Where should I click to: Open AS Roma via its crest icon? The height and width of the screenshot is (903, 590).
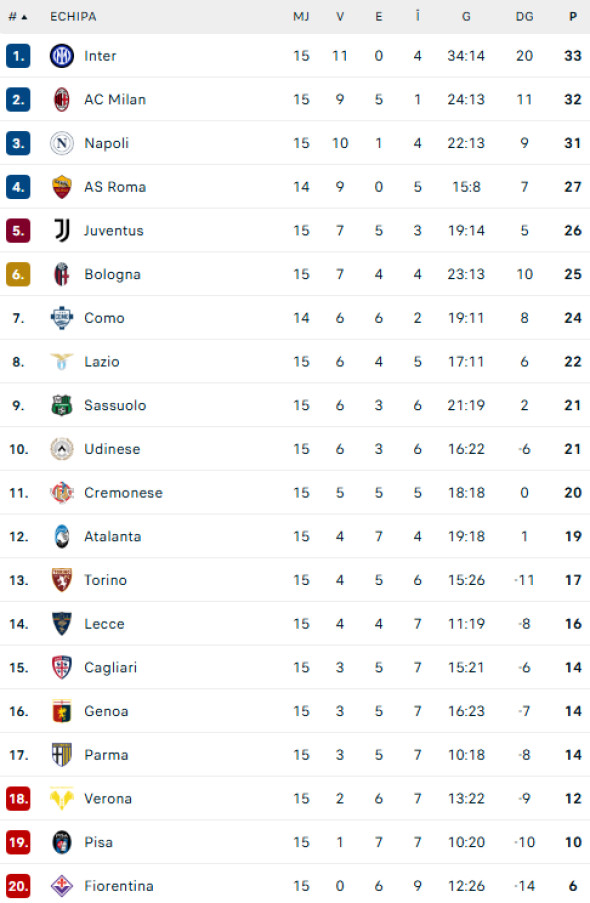point(63,187)
